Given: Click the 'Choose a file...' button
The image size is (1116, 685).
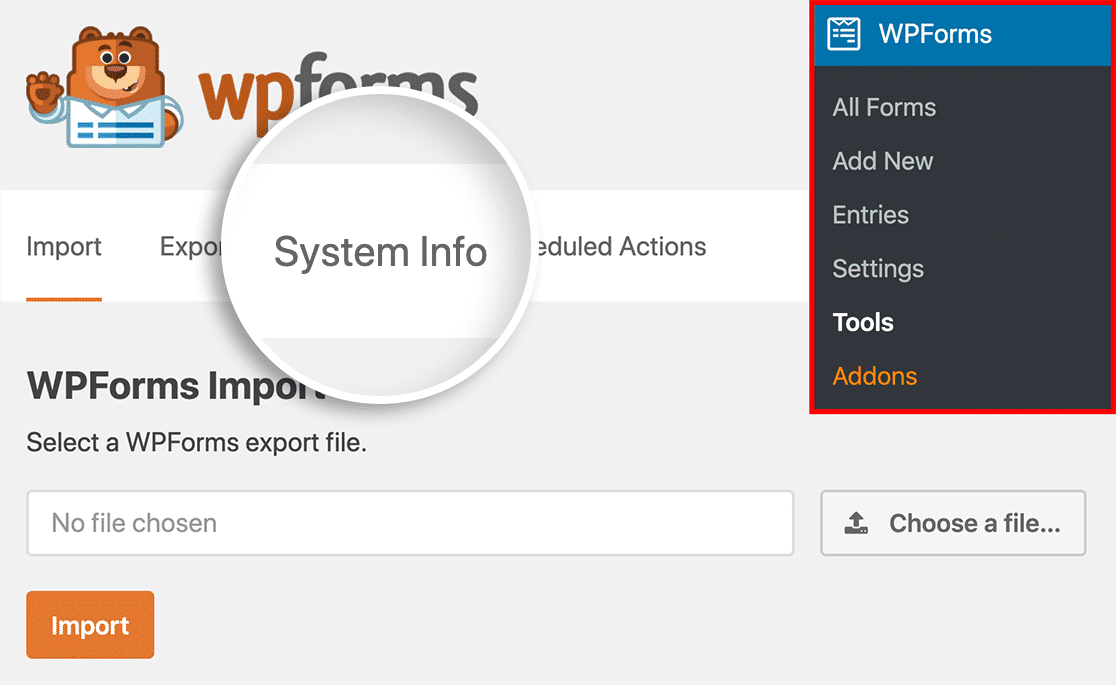Looking at the screenshot, I should point(953,523).
